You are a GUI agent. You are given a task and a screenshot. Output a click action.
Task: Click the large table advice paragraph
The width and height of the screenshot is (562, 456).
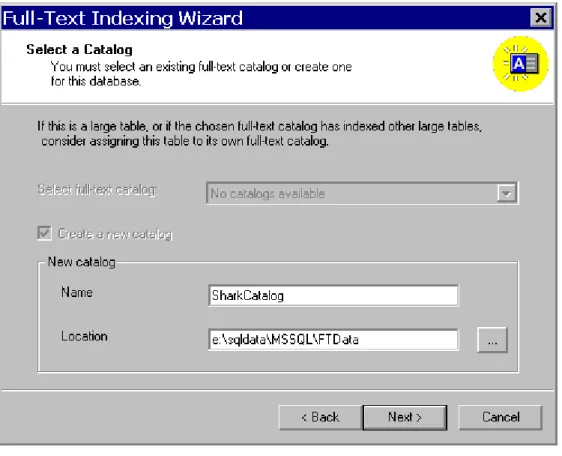pos(259,134)
